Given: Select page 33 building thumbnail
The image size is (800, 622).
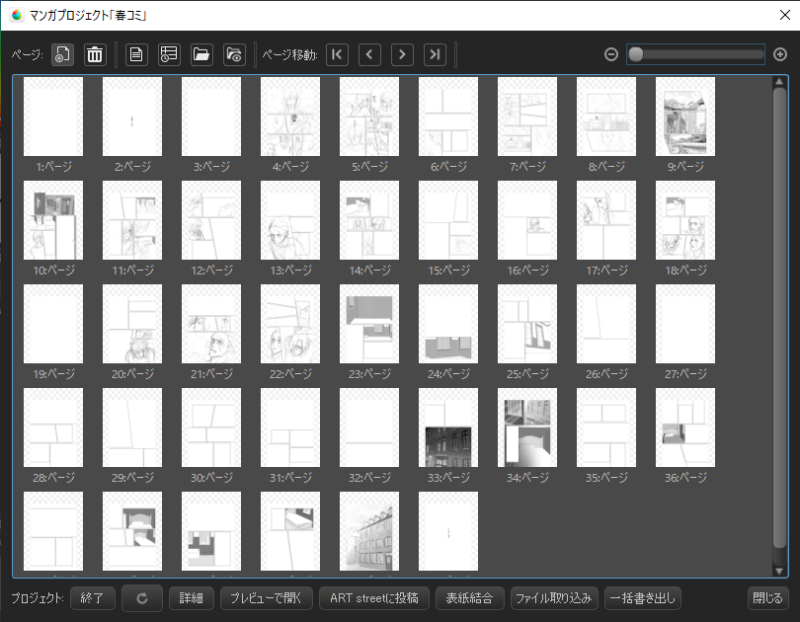Looking at the screenshot, I should tap(448, 427).
